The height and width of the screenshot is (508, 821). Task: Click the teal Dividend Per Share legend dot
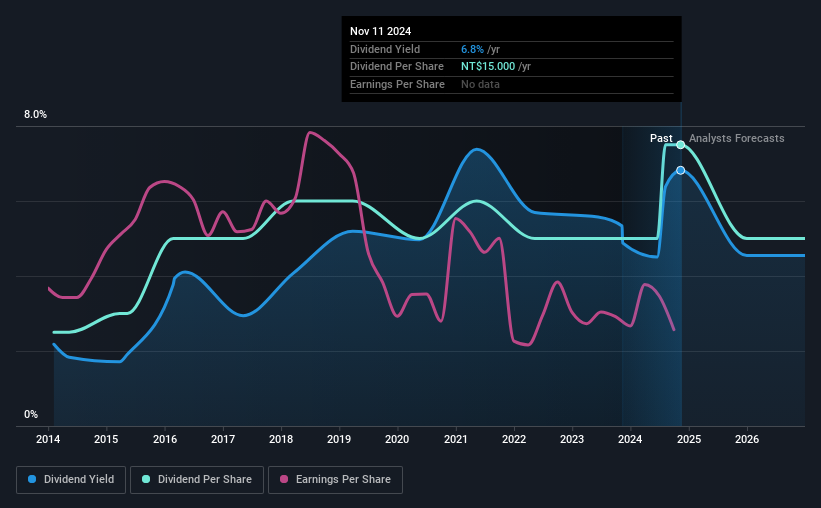(x=146, y=479)
